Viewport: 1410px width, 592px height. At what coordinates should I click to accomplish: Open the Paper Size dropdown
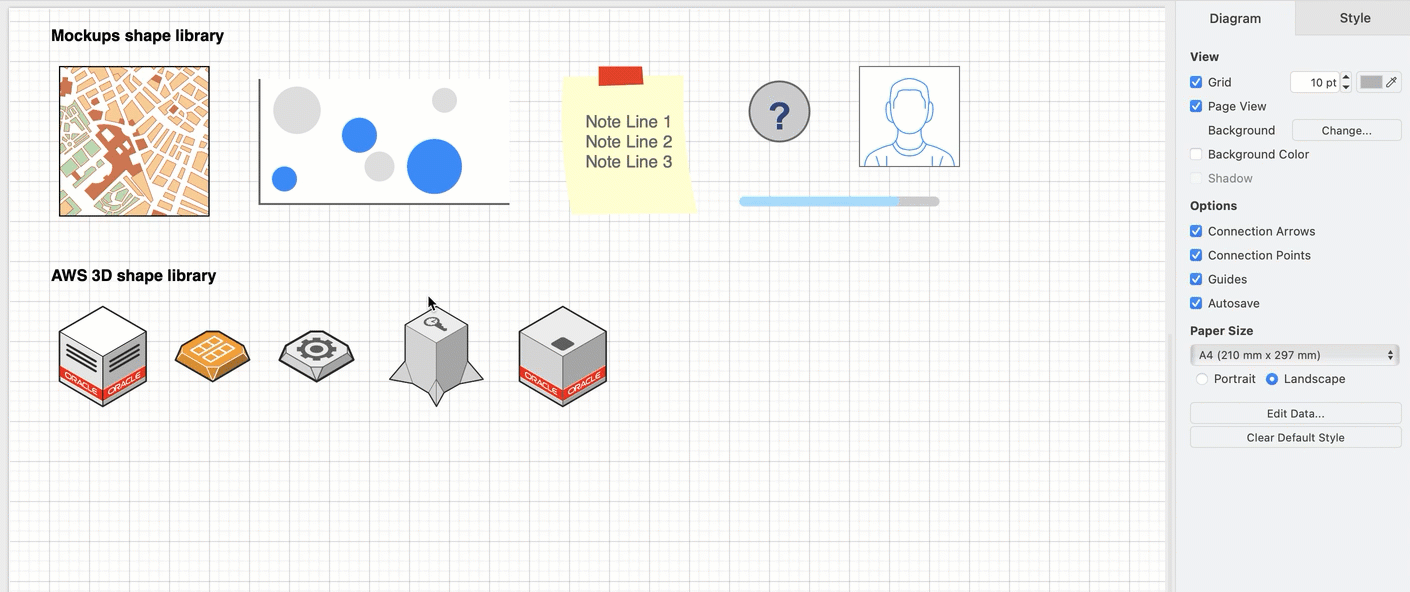click(x=1294, y=354)
